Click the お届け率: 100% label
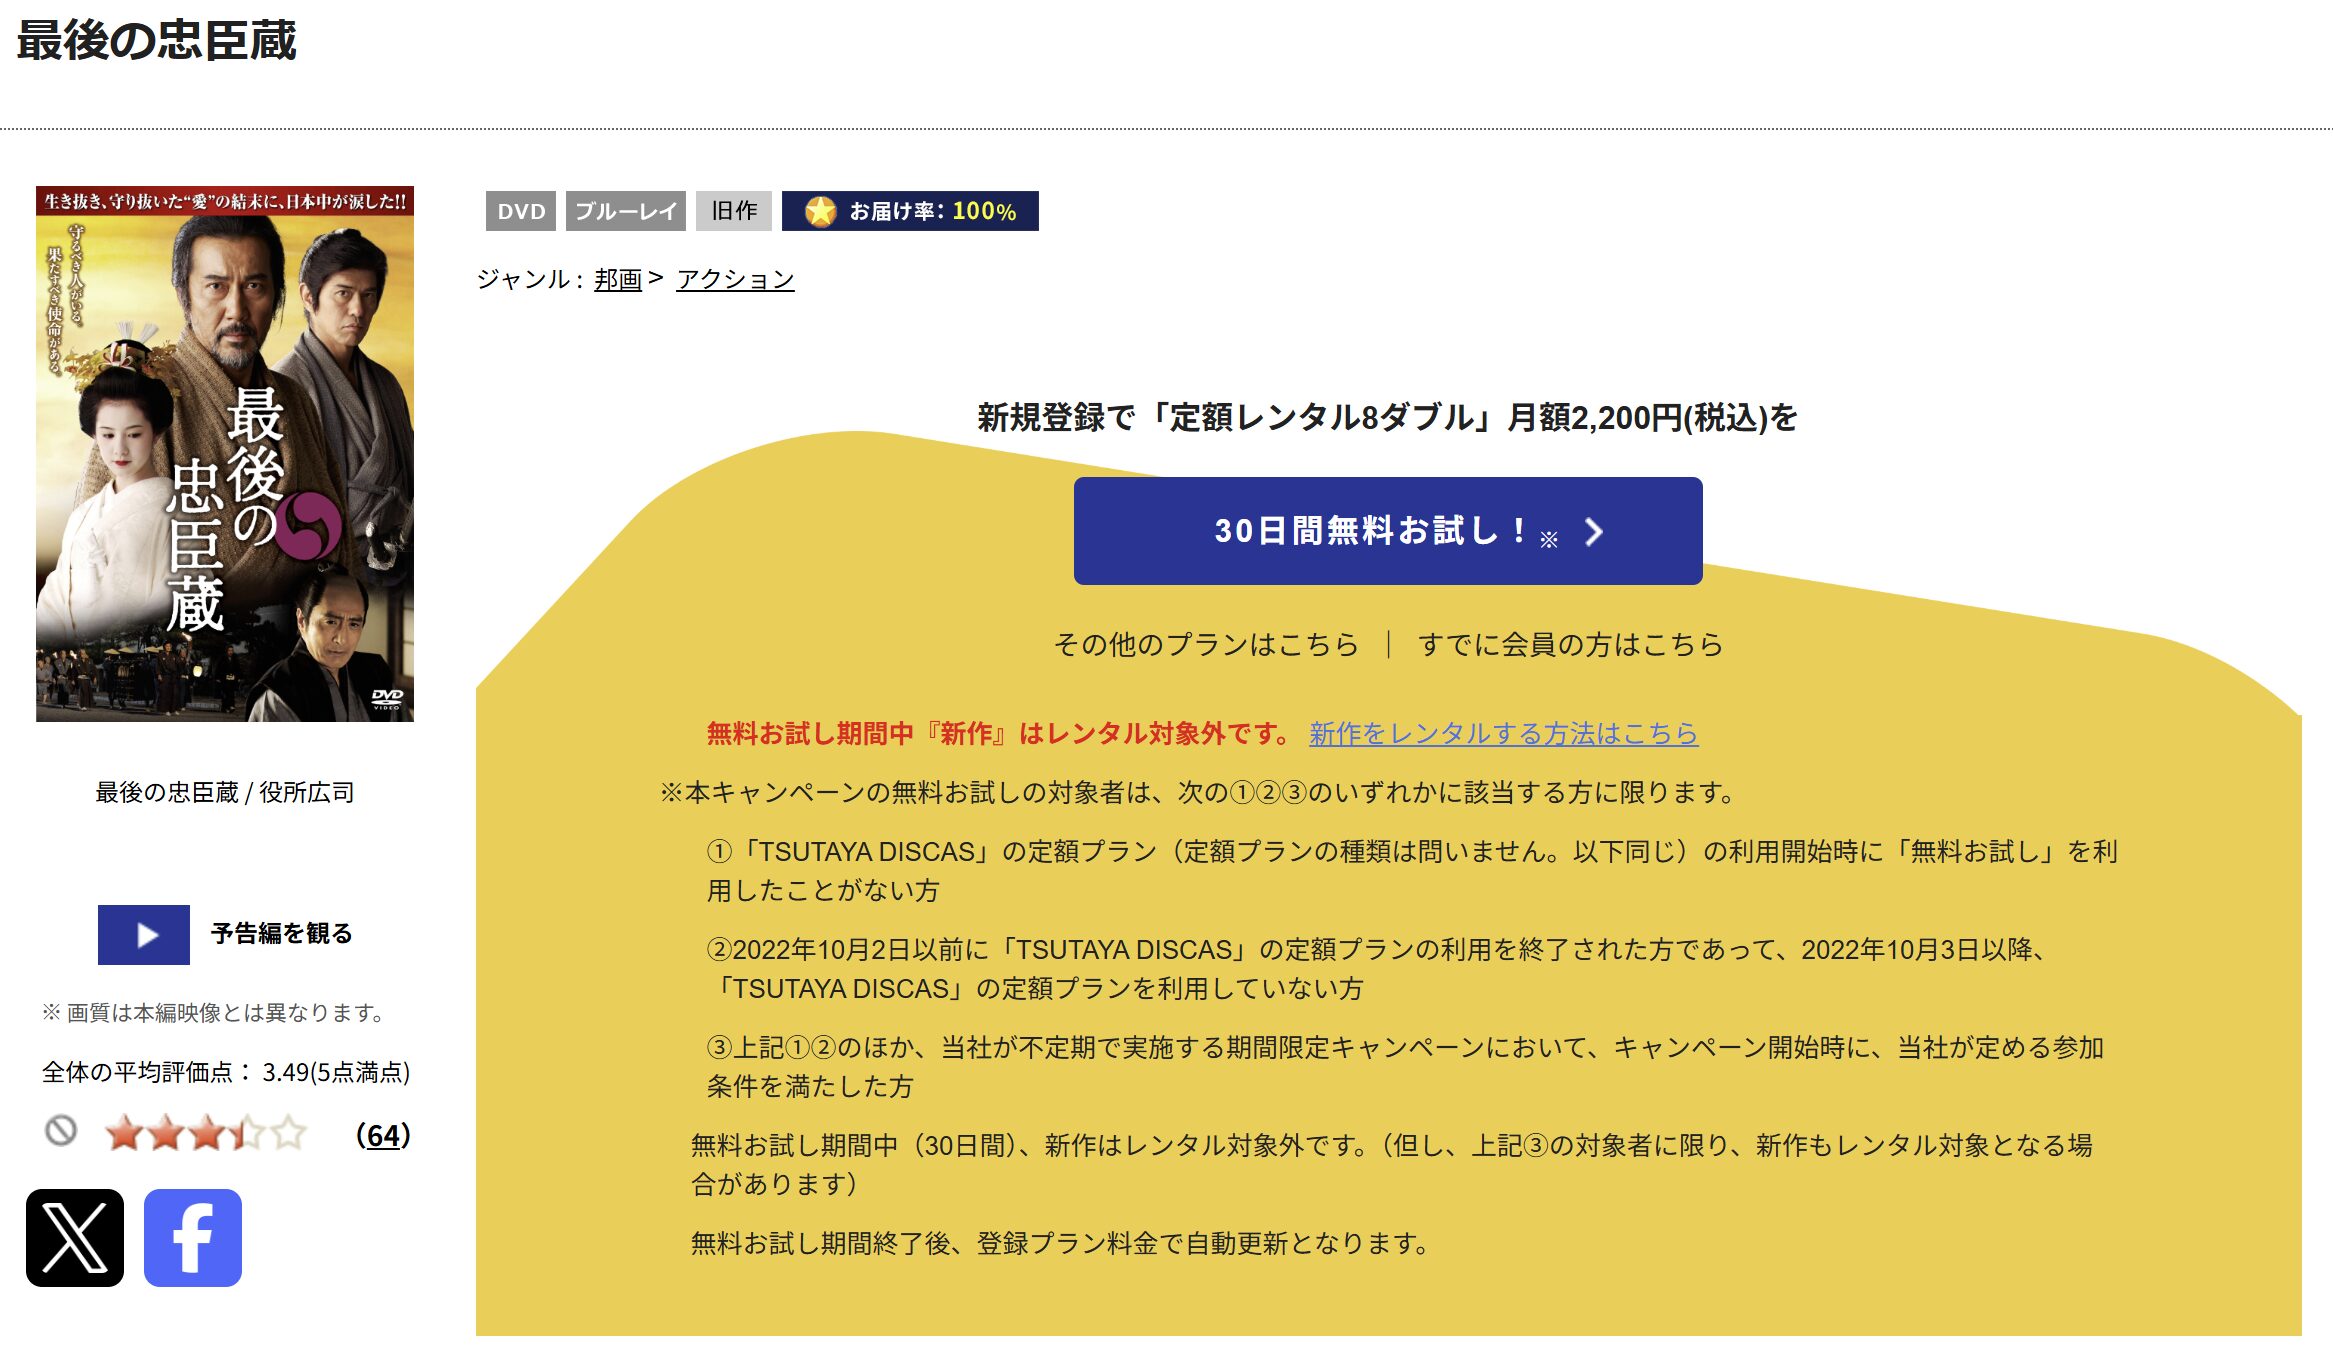Viewport: 2333px width, 1370px height. point(933,211)
